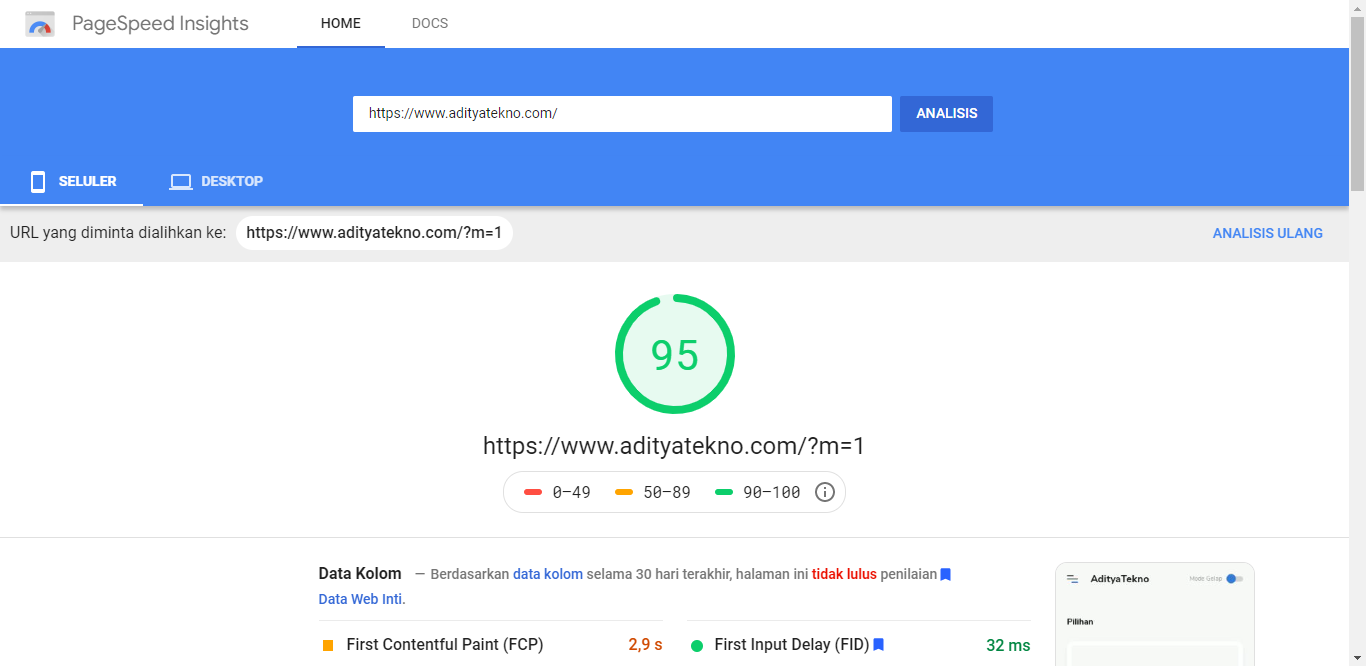This screenshot has height=666, width=1366.
Task: Click the AdityaTekno page preview thumbnail
Action: click(1155, 614)
